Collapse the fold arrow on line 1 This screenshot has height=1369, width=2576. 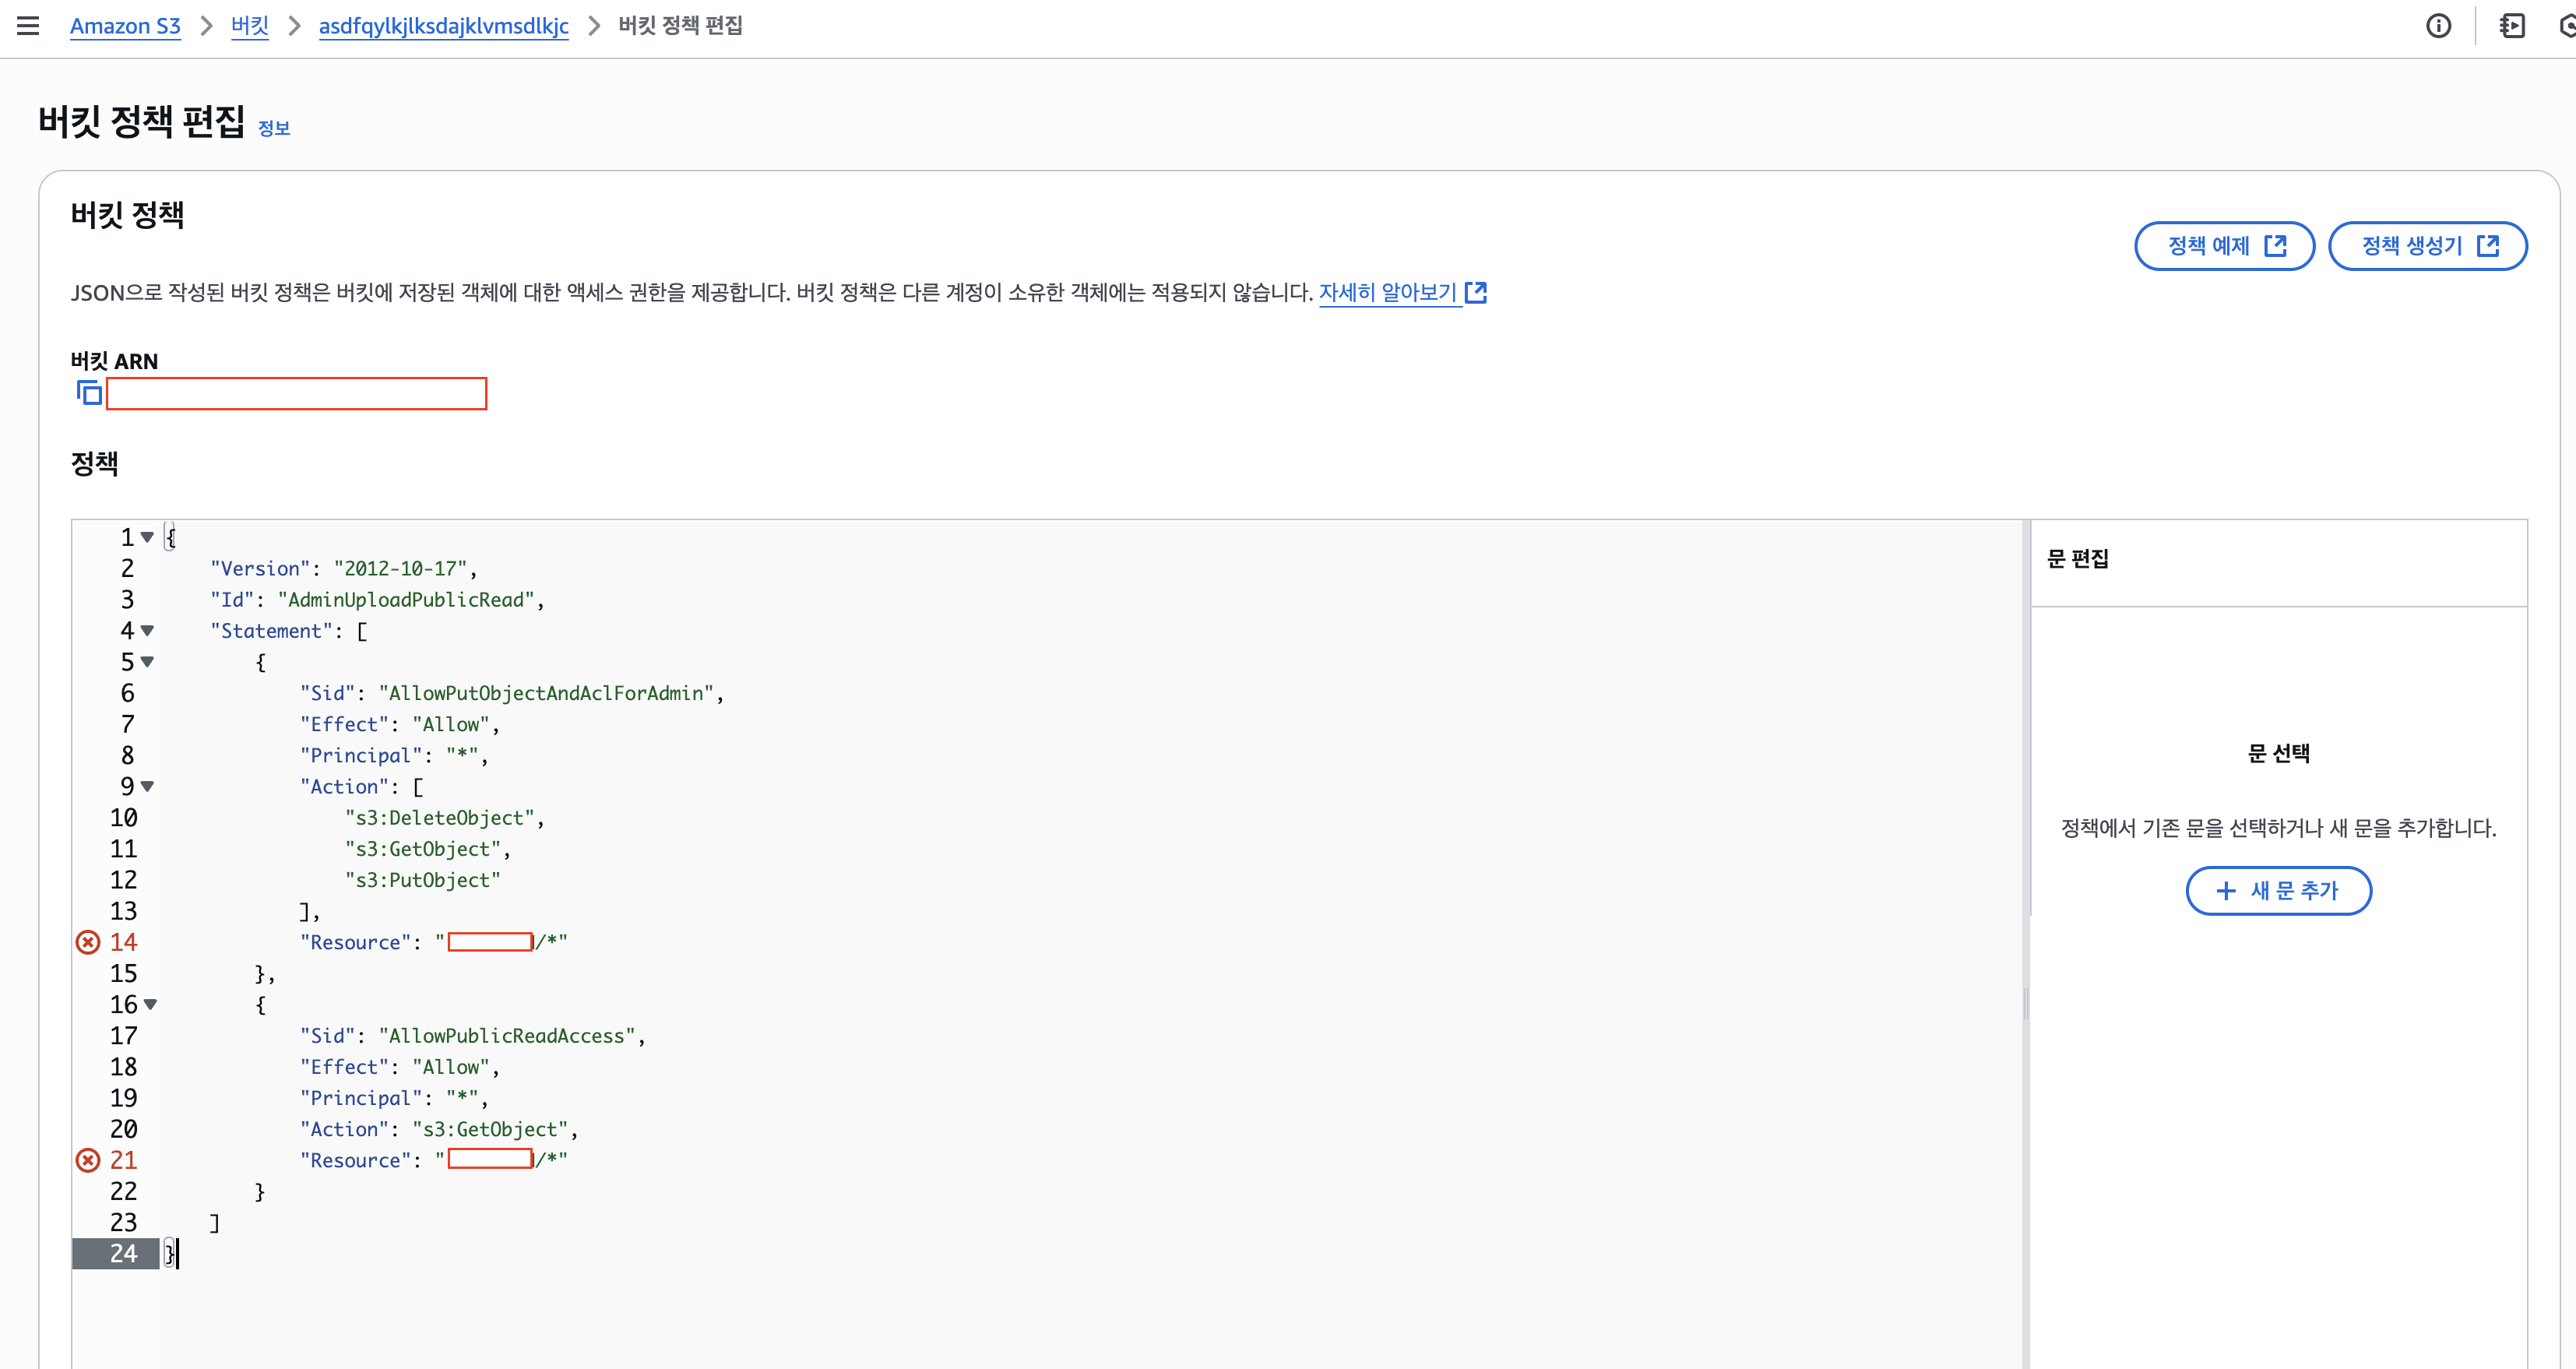148,537
